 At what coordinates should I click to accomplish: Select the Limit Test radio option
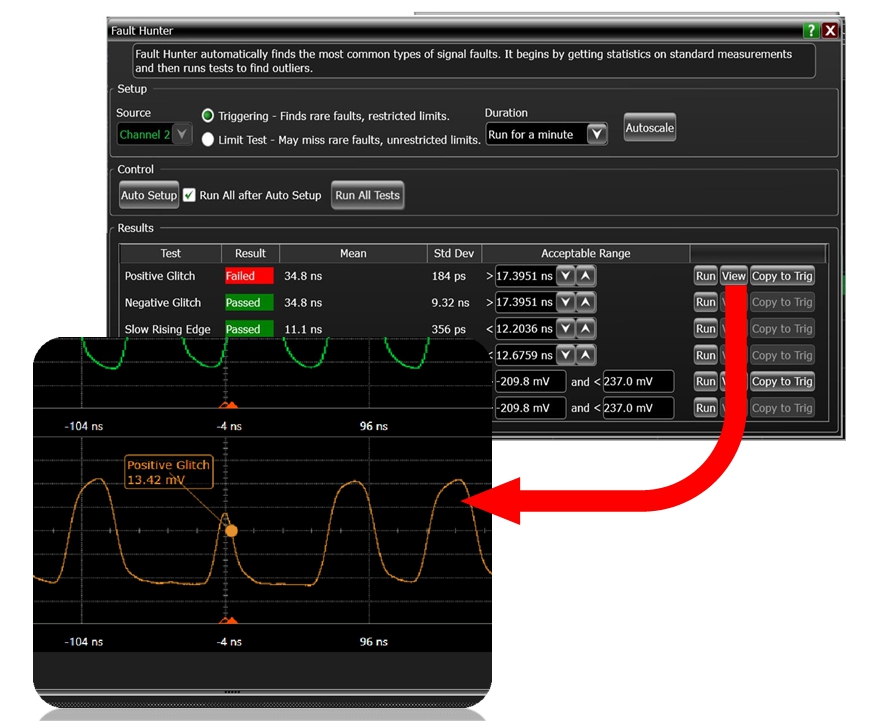tap(208, 140)
